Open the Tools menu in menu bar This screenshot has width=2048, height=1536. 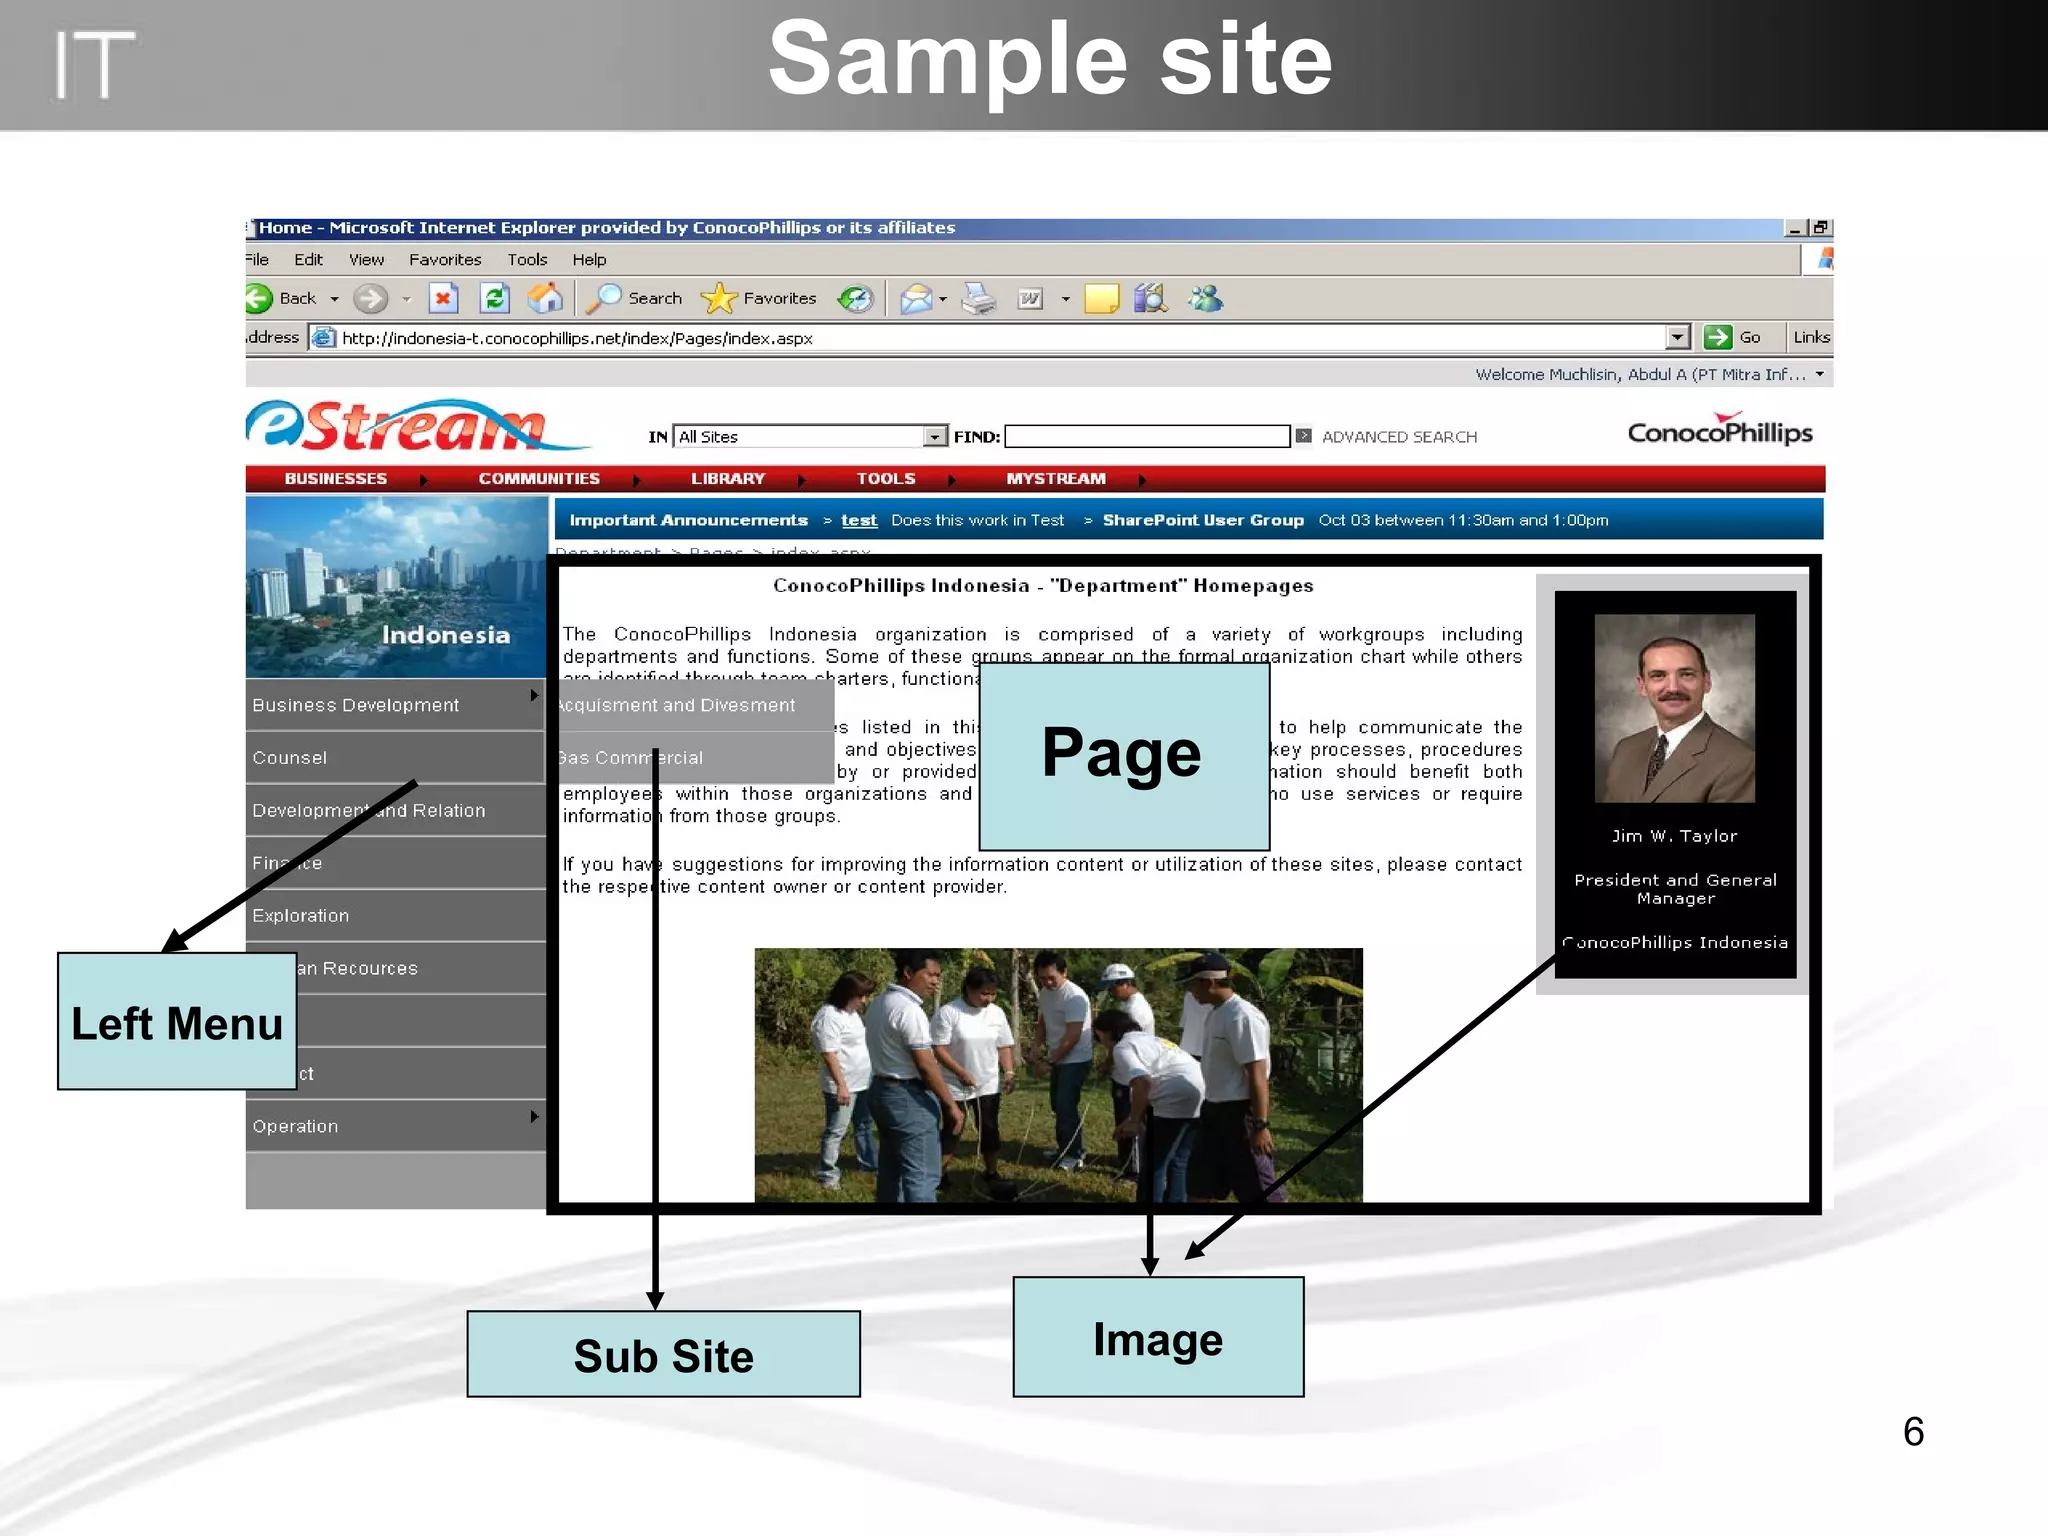[527, 260]
